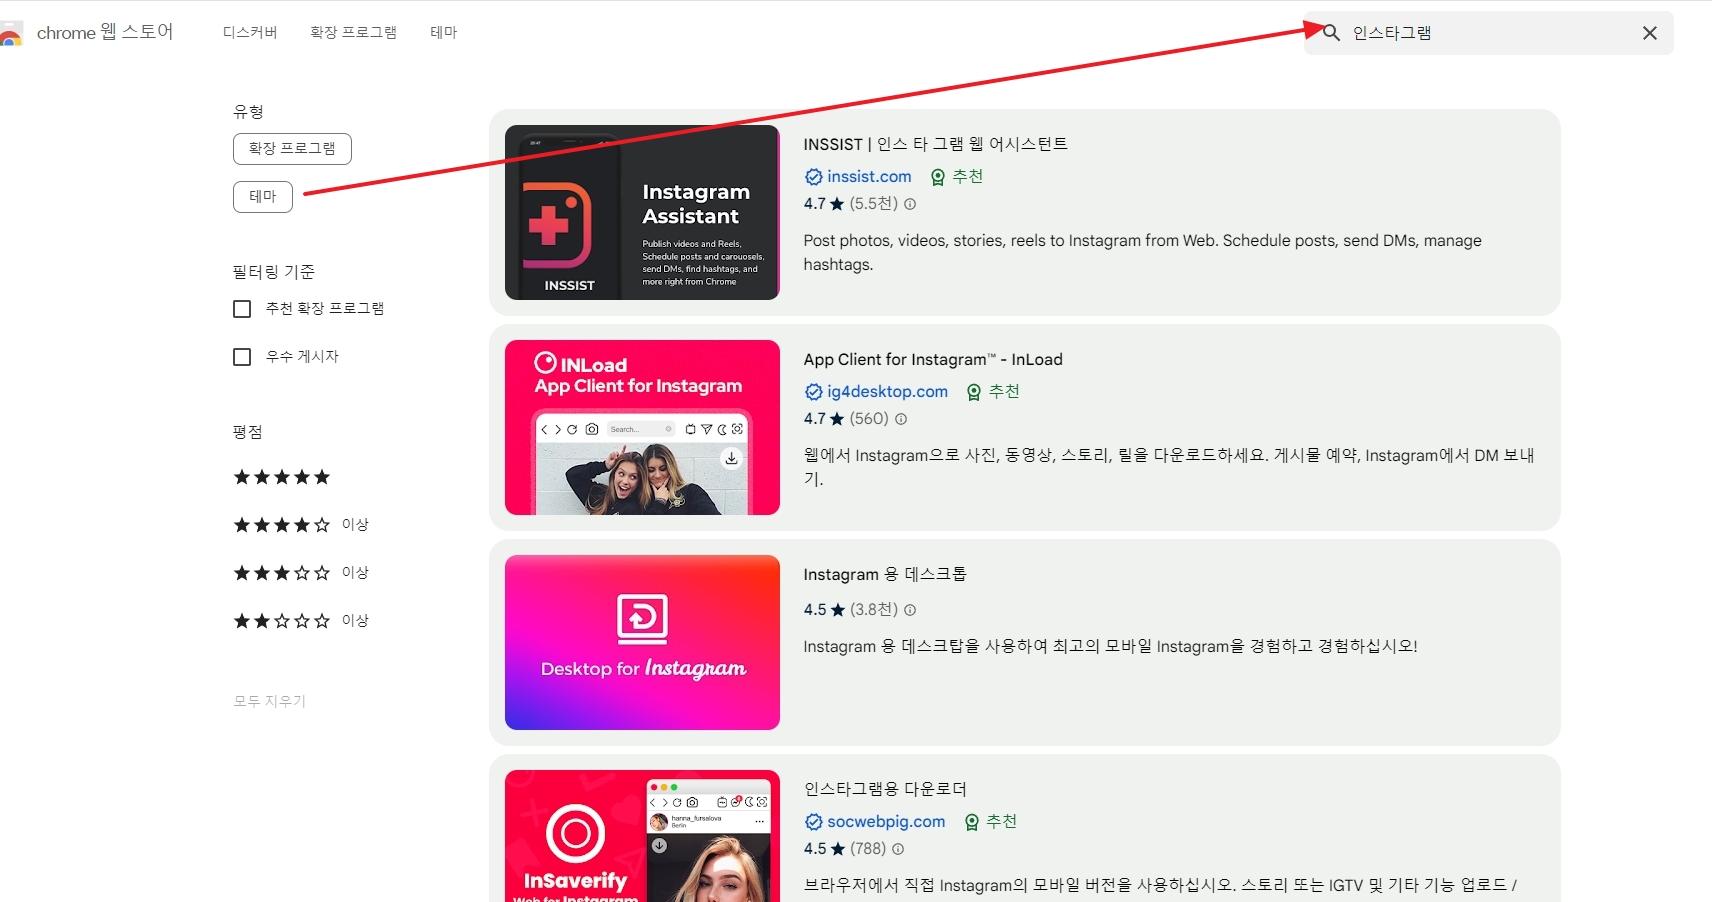Clear the search with the X icon
The width and height of the screenshot is (1712, 902).
point(1650,33)
